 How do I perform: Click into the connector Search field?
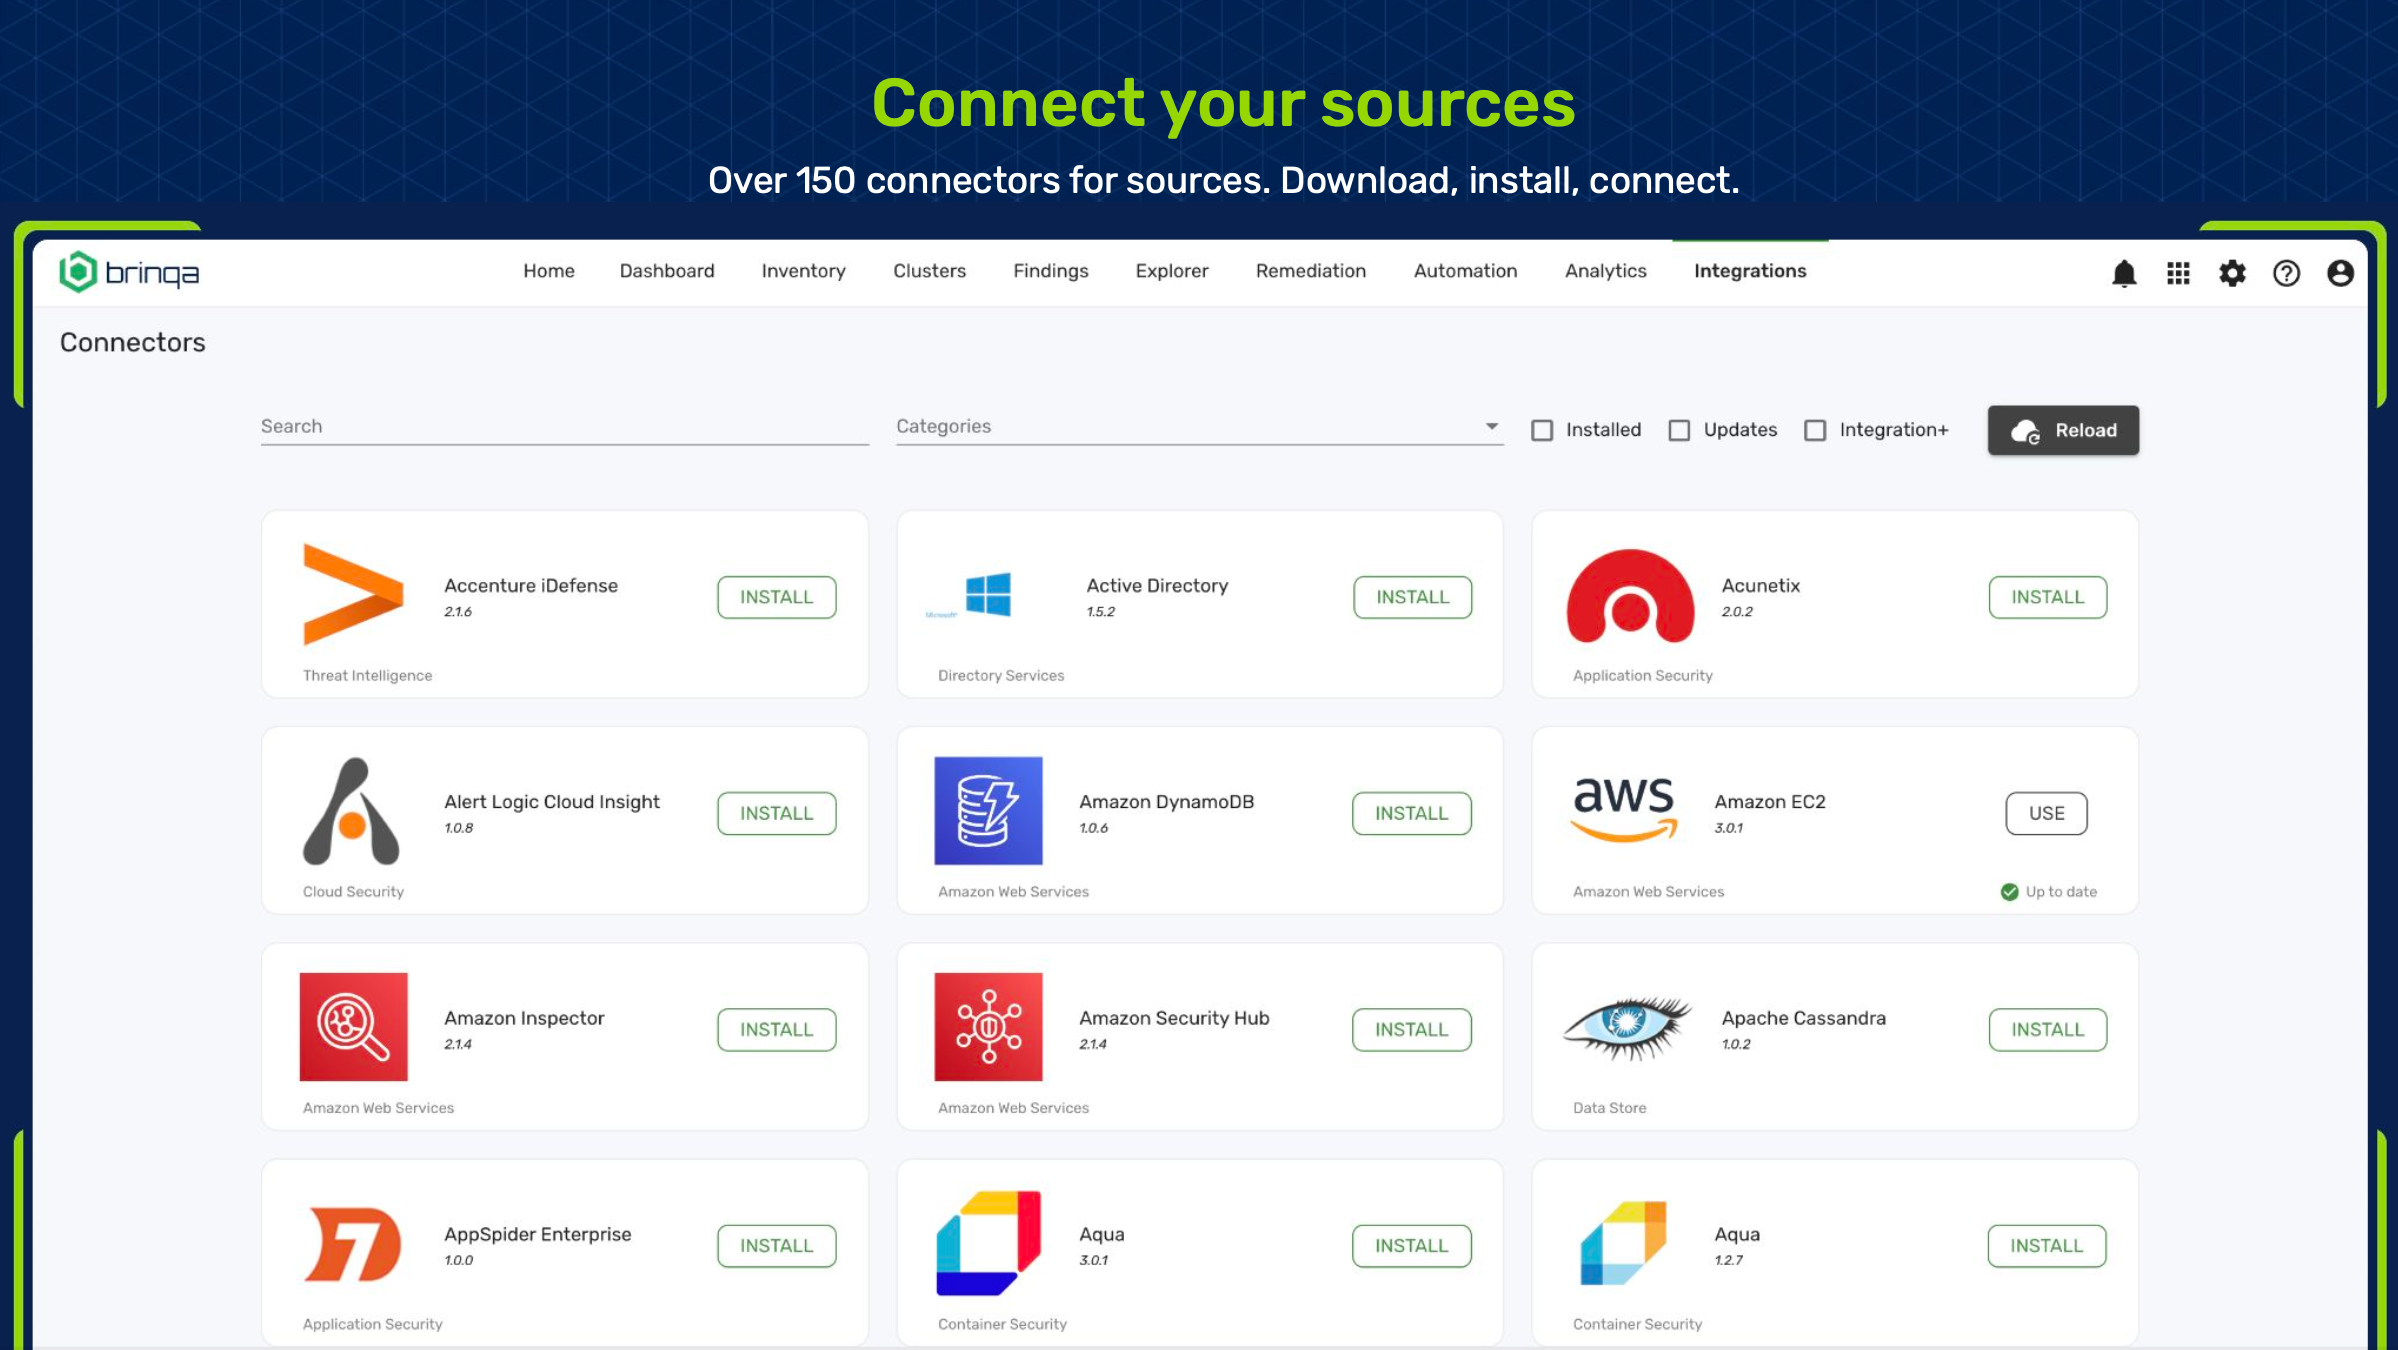click(564, 427)
